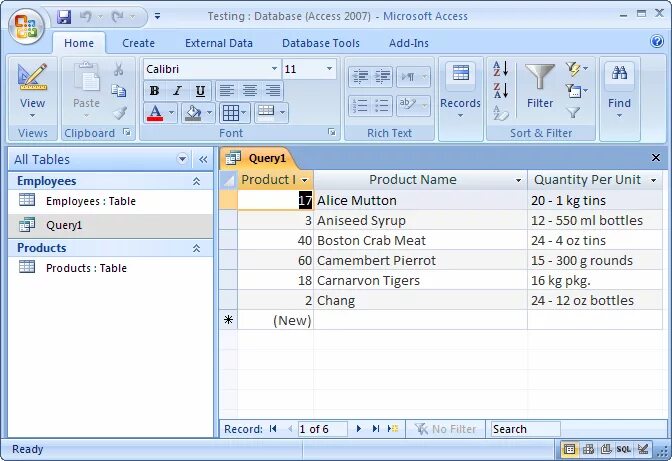Open the Database Tools tab

[321, 43]
